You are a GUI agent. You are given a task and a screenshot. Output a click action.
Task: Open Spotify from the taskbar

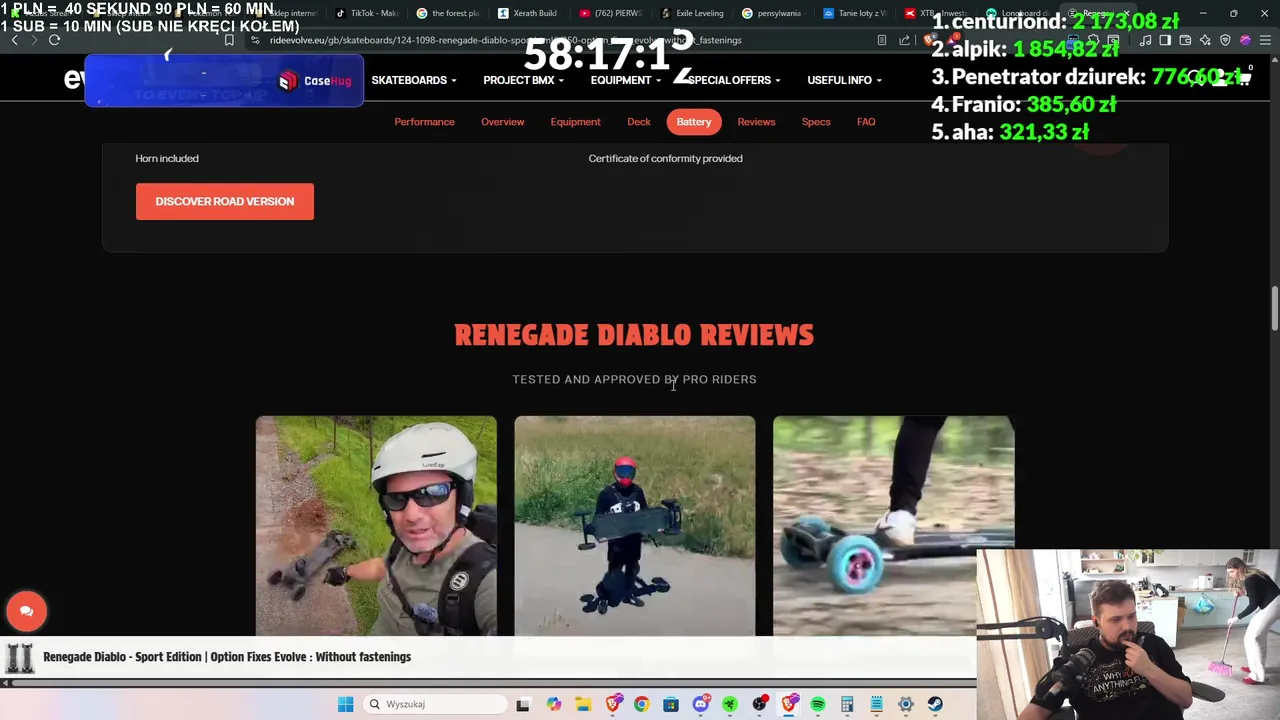pos(818,704)
